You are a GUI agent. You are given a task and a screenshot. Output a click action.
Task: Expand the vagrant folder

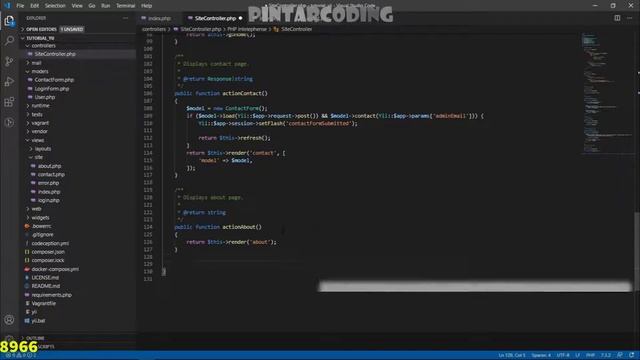pyautogui.click(x=40, y=123)
